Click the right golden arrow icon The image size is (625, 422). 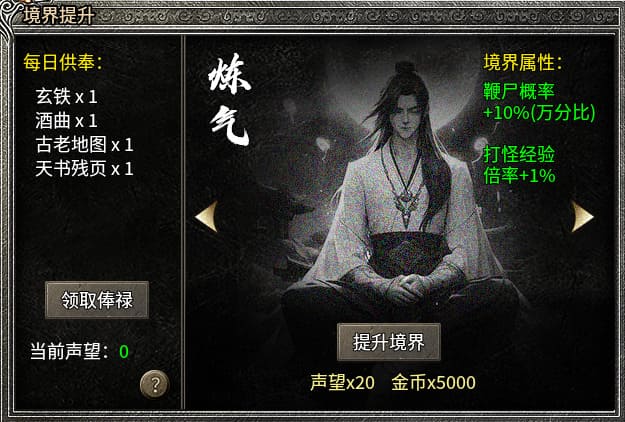(x=582, y=216)
